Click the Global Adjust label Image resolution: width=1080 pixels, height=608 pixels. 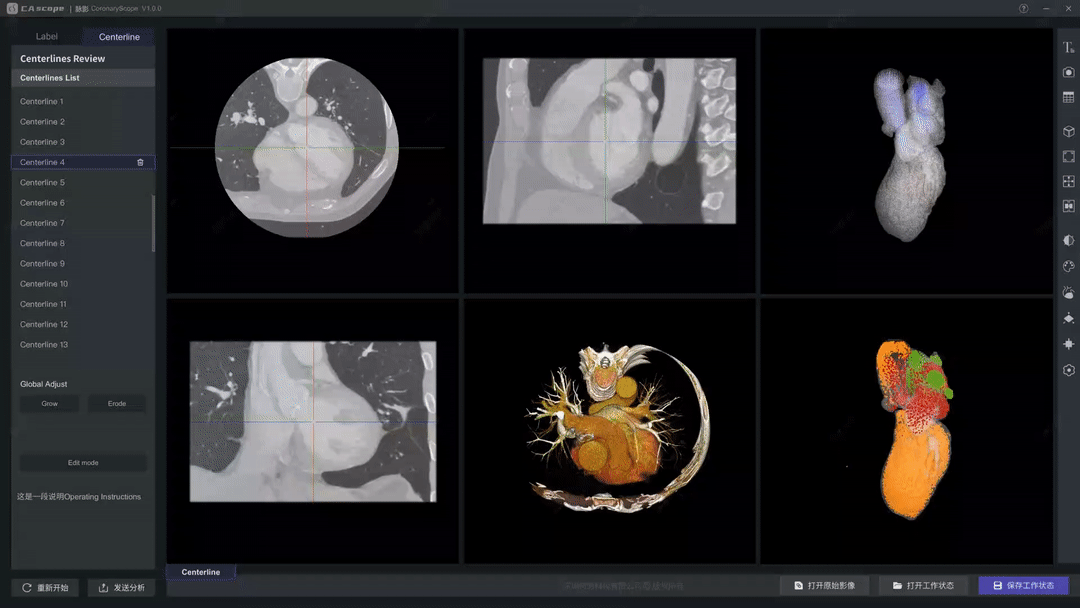pyautogui.click(x=43, y=384)
